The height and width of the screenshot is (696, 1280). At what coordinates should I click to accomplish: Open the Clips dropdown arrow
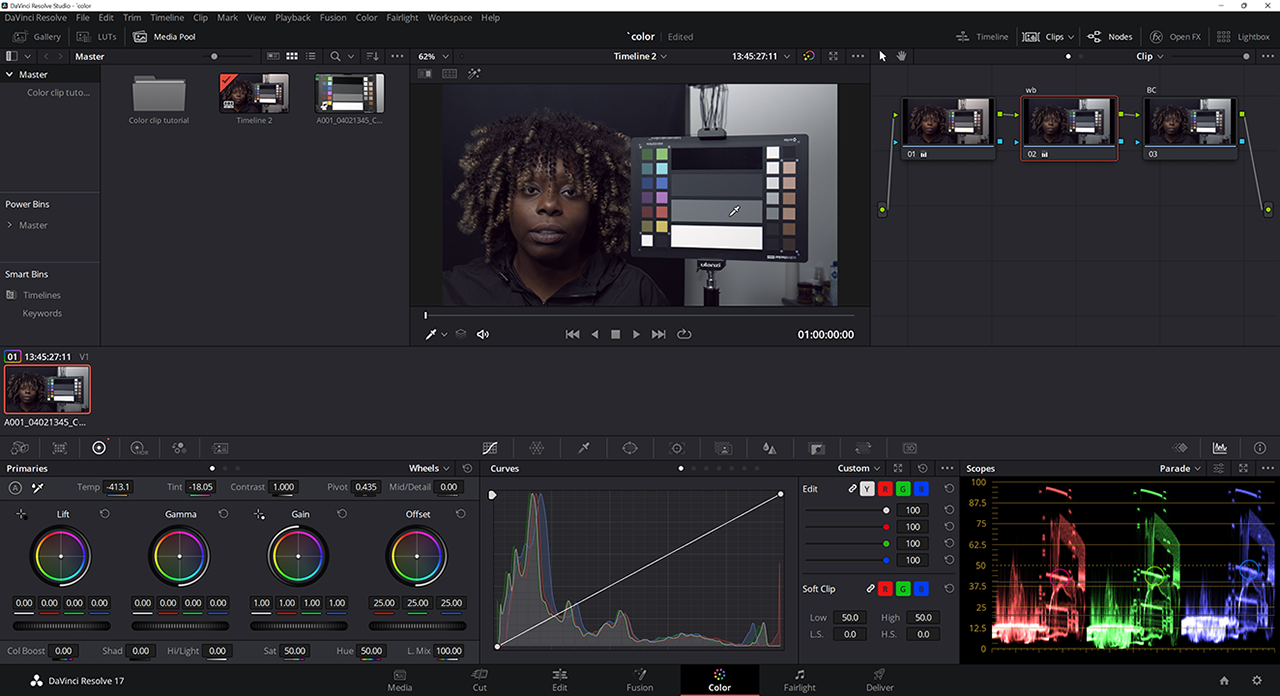[x=1070, y=37]
